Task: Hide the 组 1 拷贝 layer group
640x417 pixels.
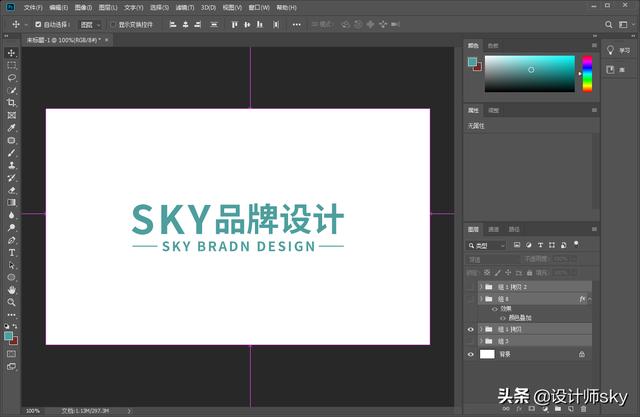Action: [471, 329]
